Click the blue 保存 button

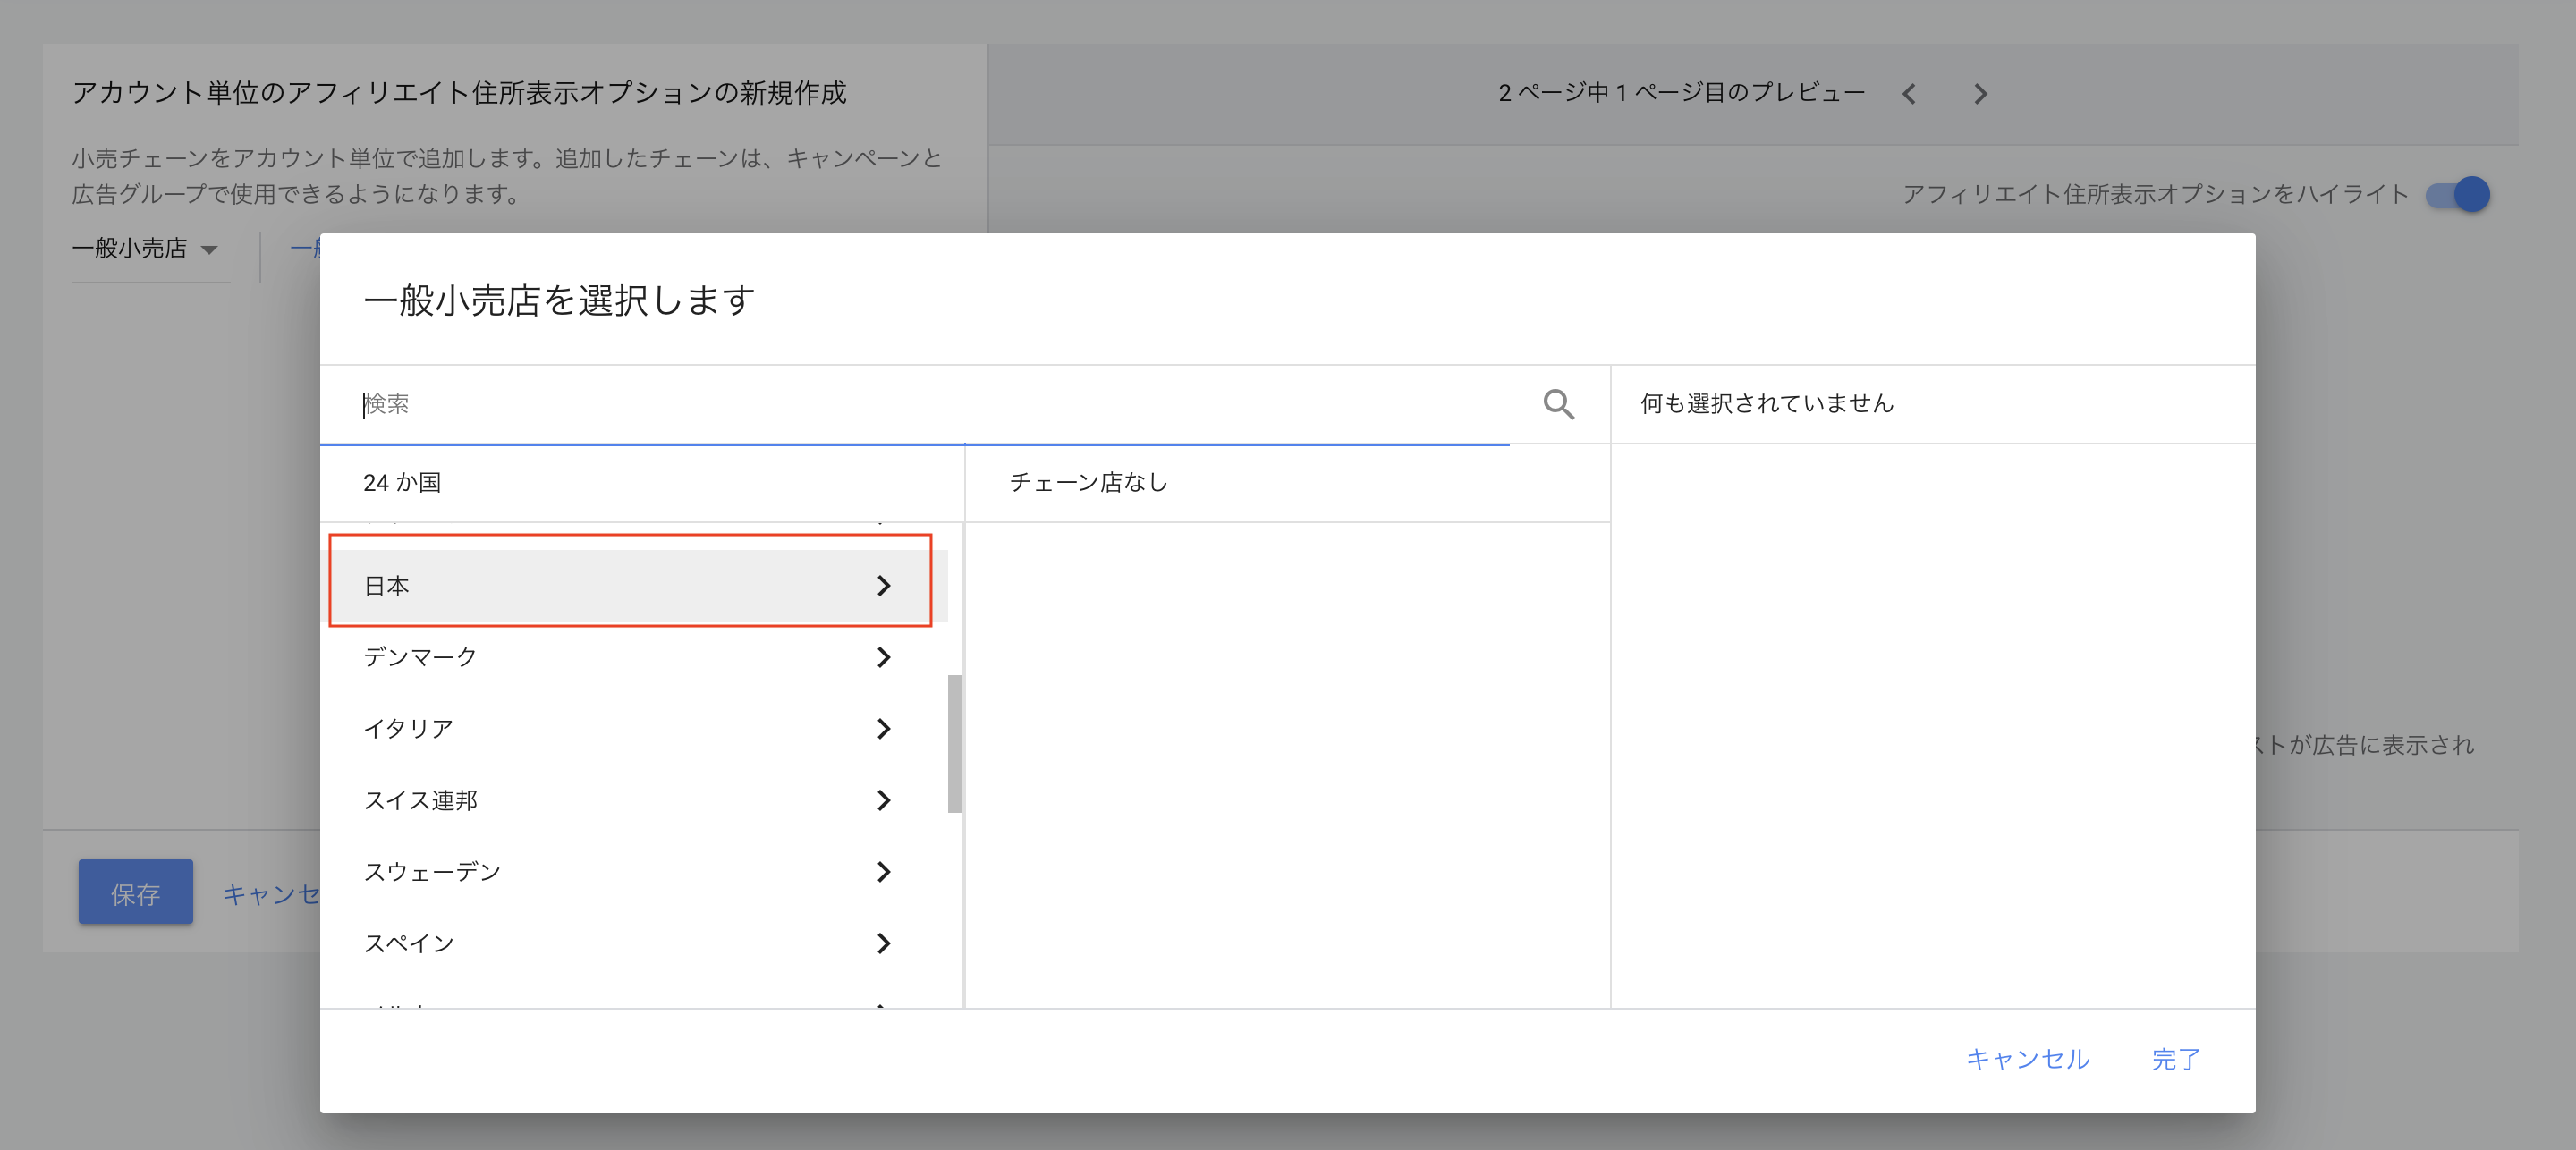(x=135, y=893)
